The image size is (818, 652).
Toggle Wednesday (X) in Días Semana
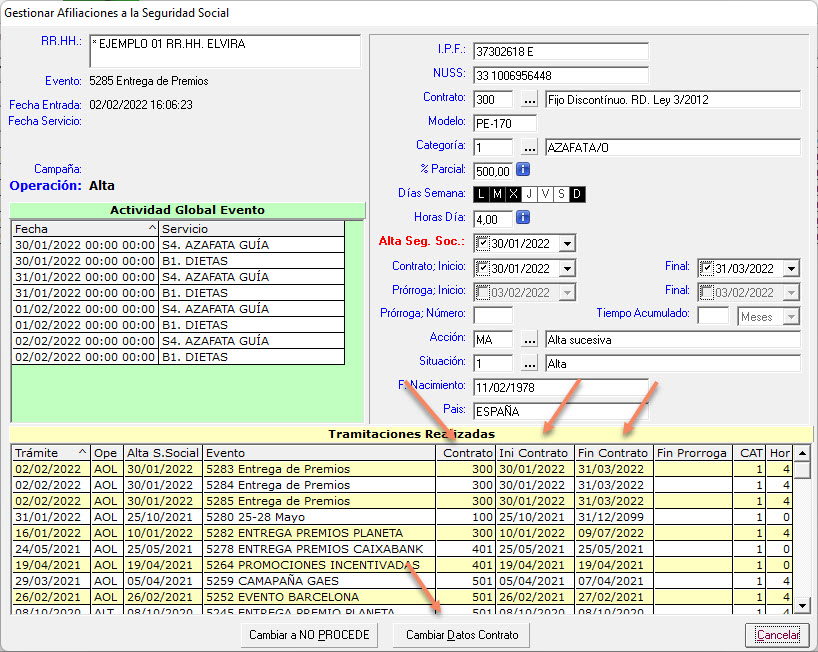pos(513,194)
